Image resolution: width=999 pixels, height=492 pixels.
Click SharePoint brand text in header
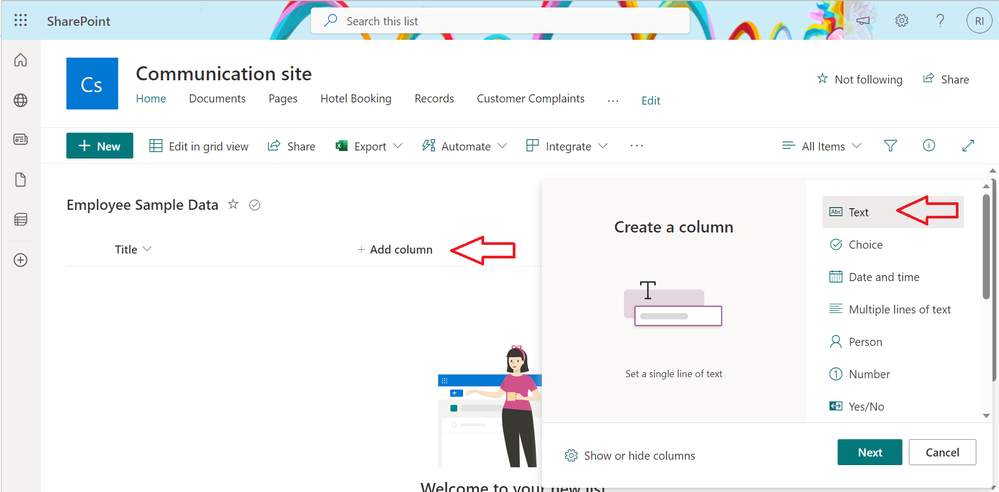click(78, 21)
